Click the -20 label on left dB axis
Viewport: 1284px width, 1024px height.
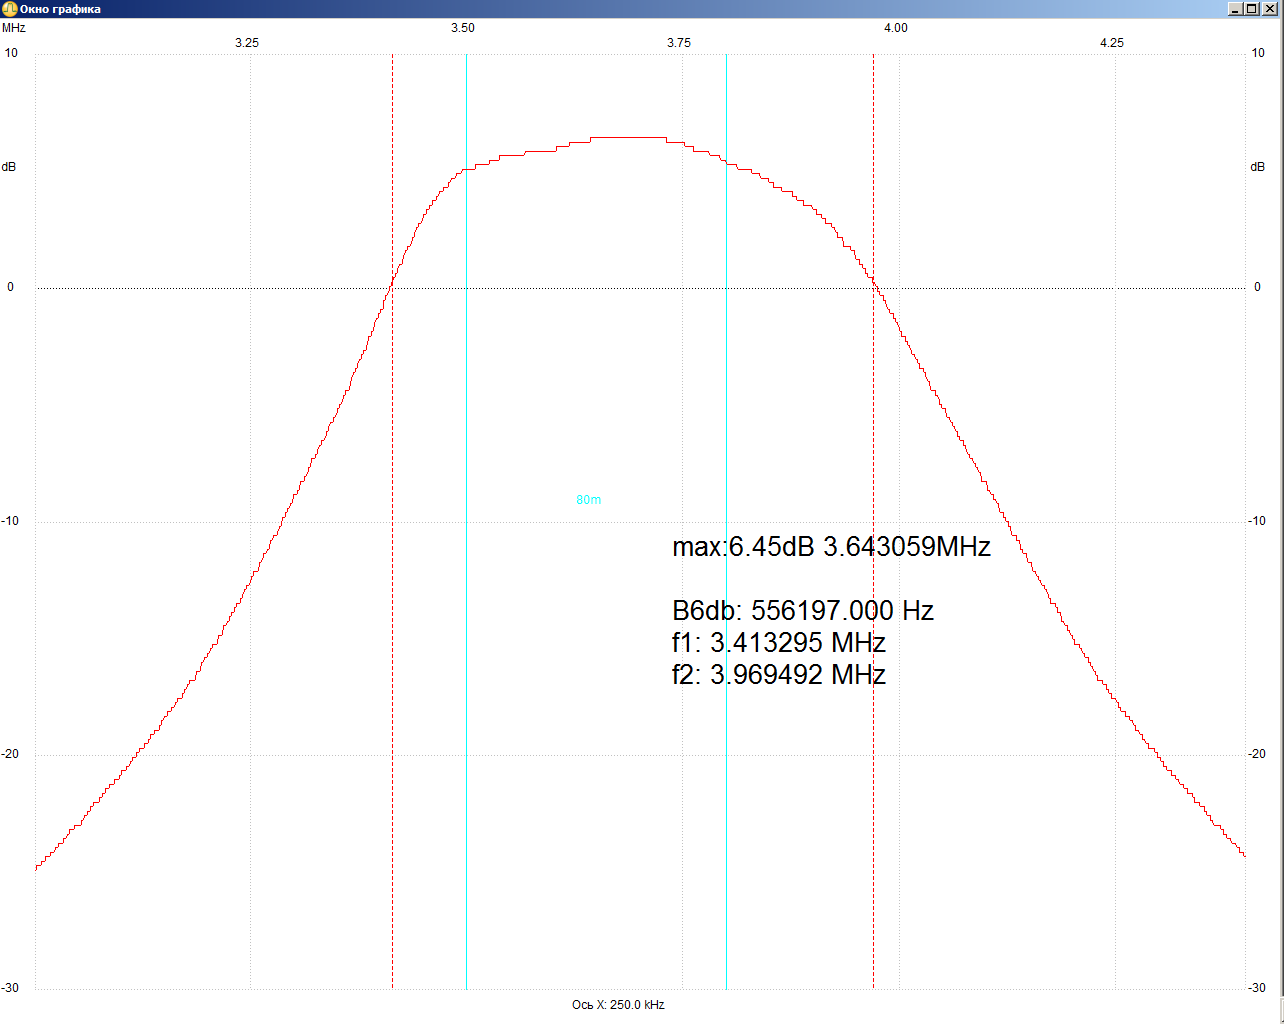click(x=10, y=755)
